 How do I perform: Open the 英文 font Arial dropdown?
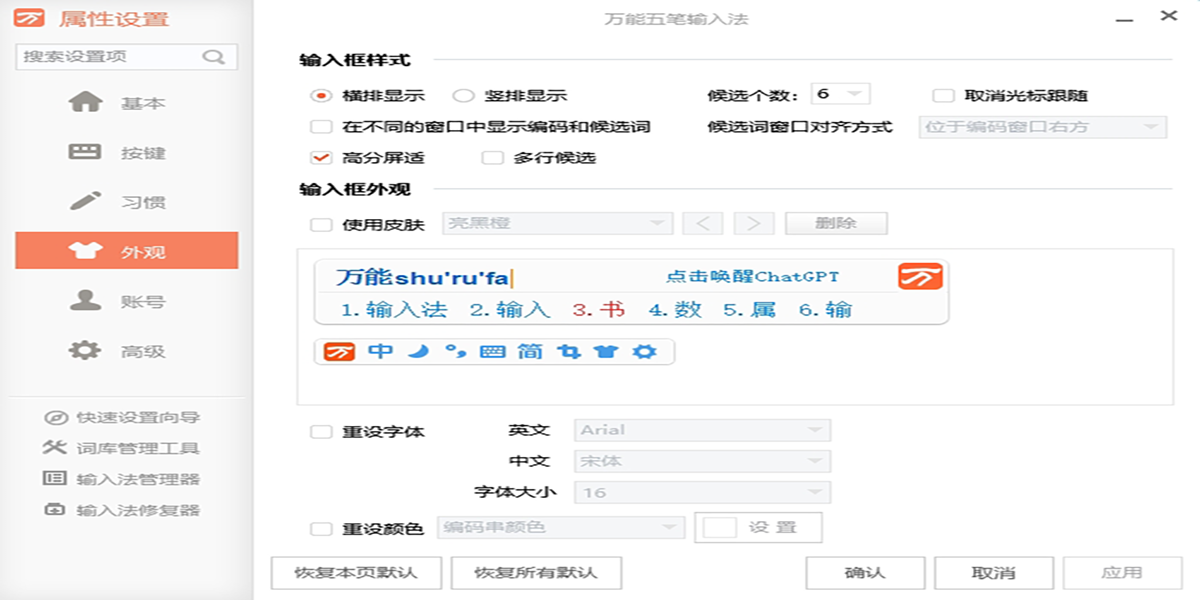click(x=702, y=430)
